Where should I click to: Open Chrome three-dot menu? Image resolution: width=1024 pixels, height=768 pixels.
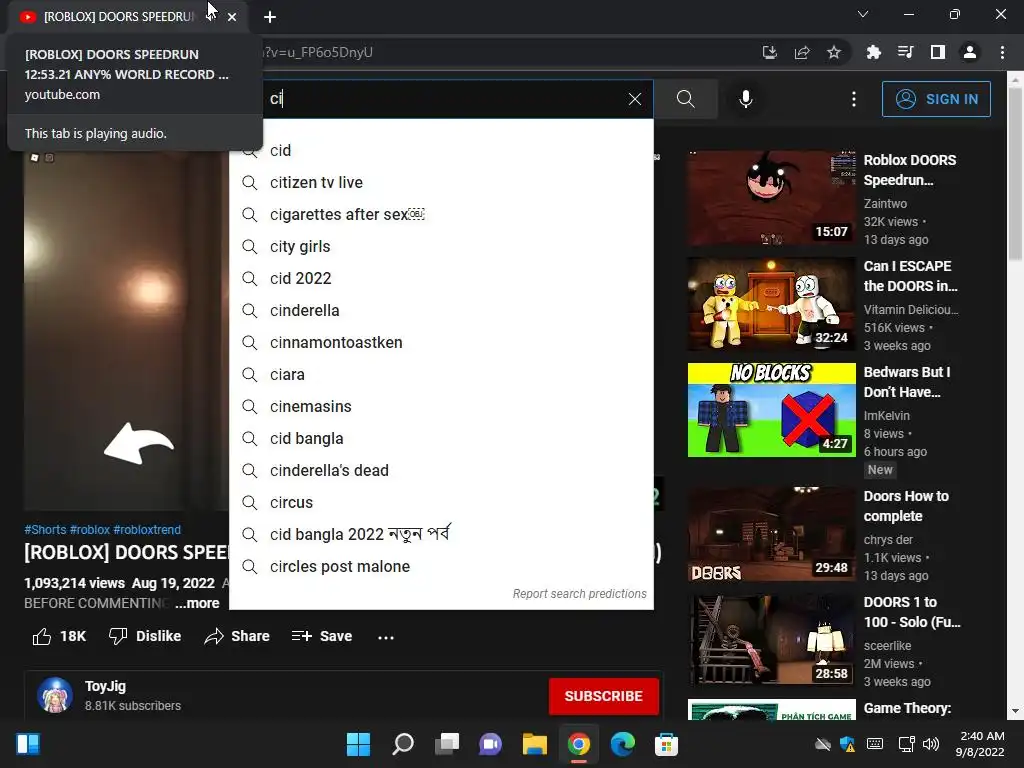[x=1002, y=52]
